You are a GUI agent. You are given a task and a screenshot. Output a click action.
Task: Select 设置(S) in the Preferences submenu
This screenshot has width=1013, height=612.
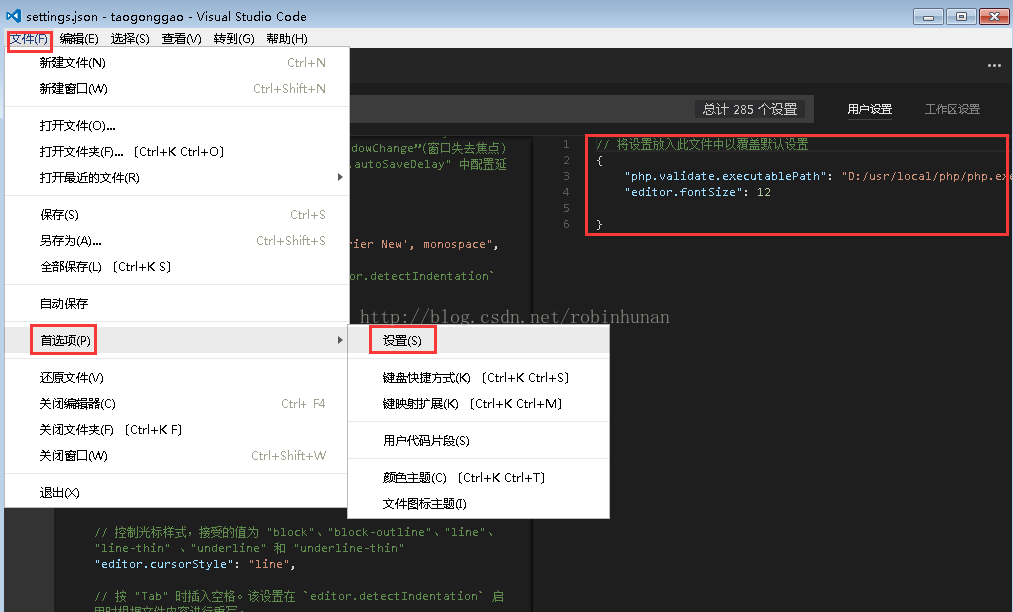[x=402, y=341]
